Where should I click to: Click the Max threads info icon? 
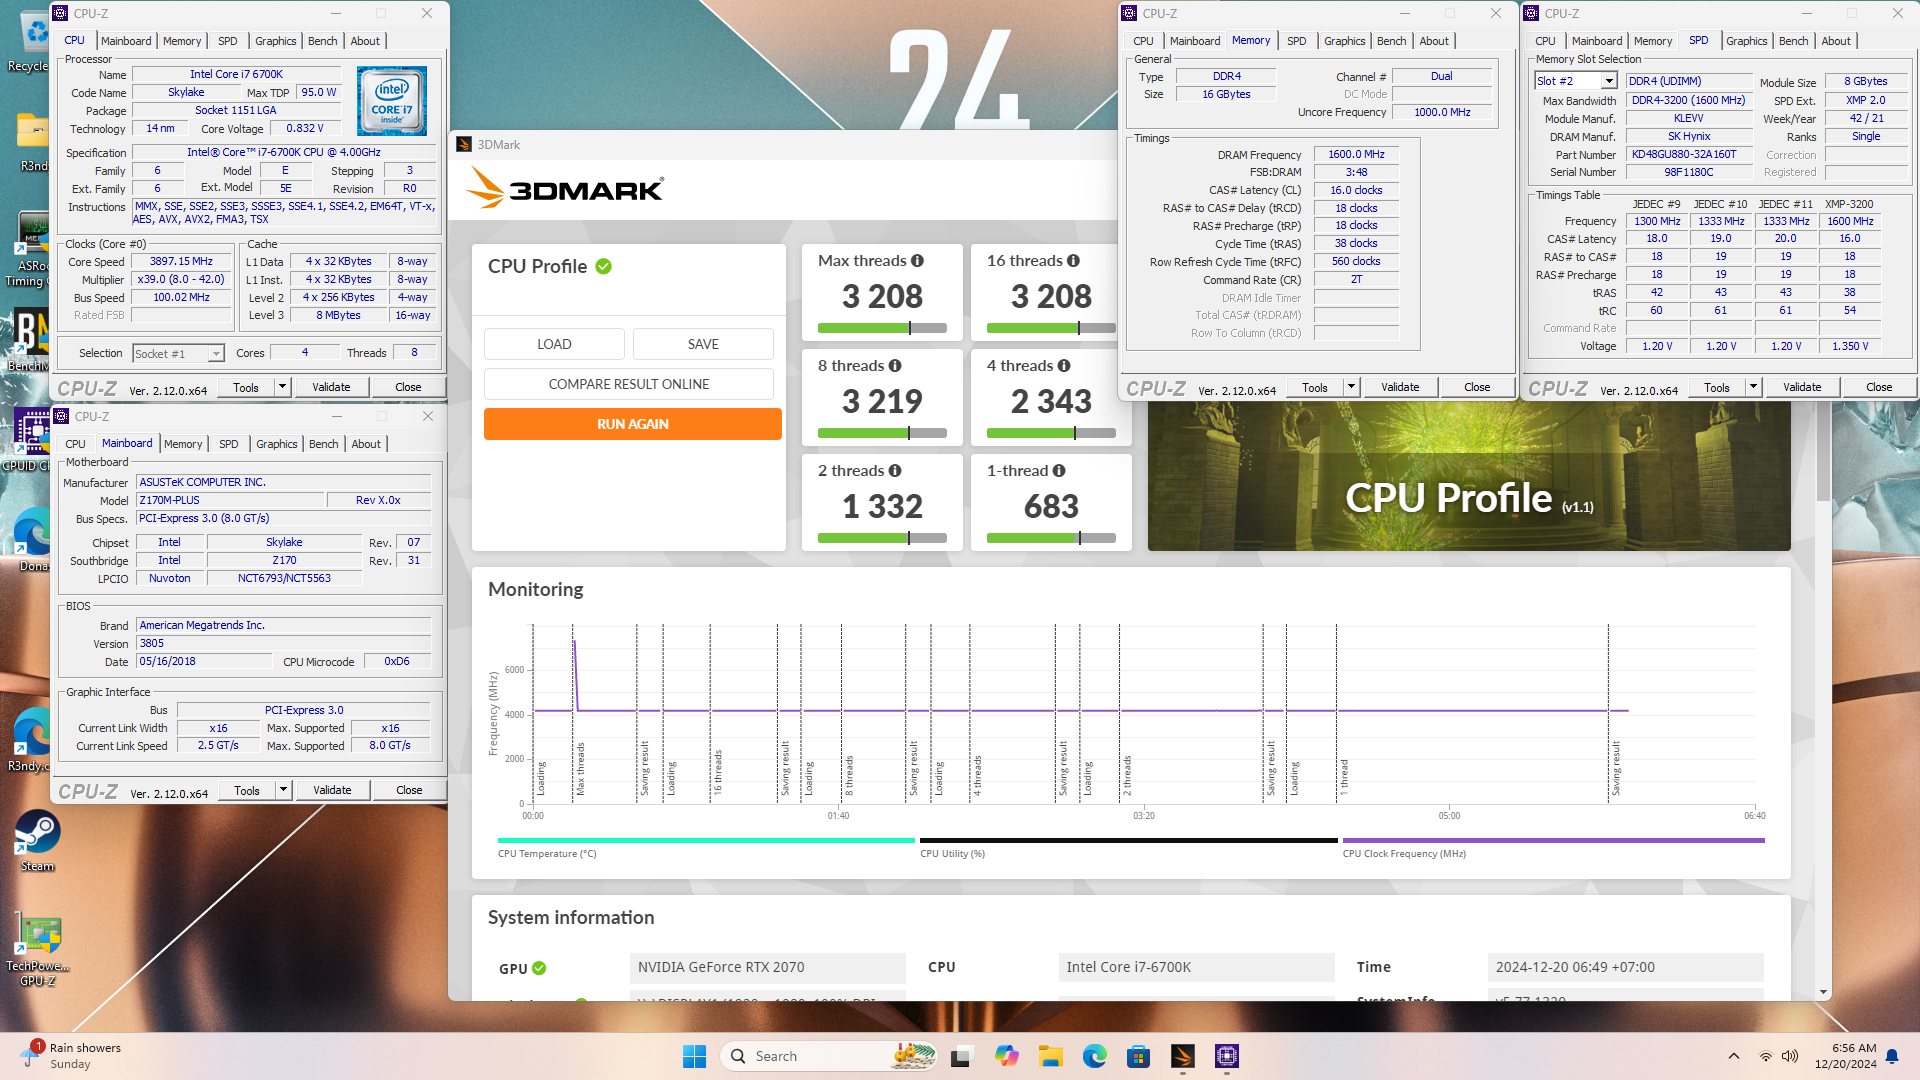click(x=917, y=261)
